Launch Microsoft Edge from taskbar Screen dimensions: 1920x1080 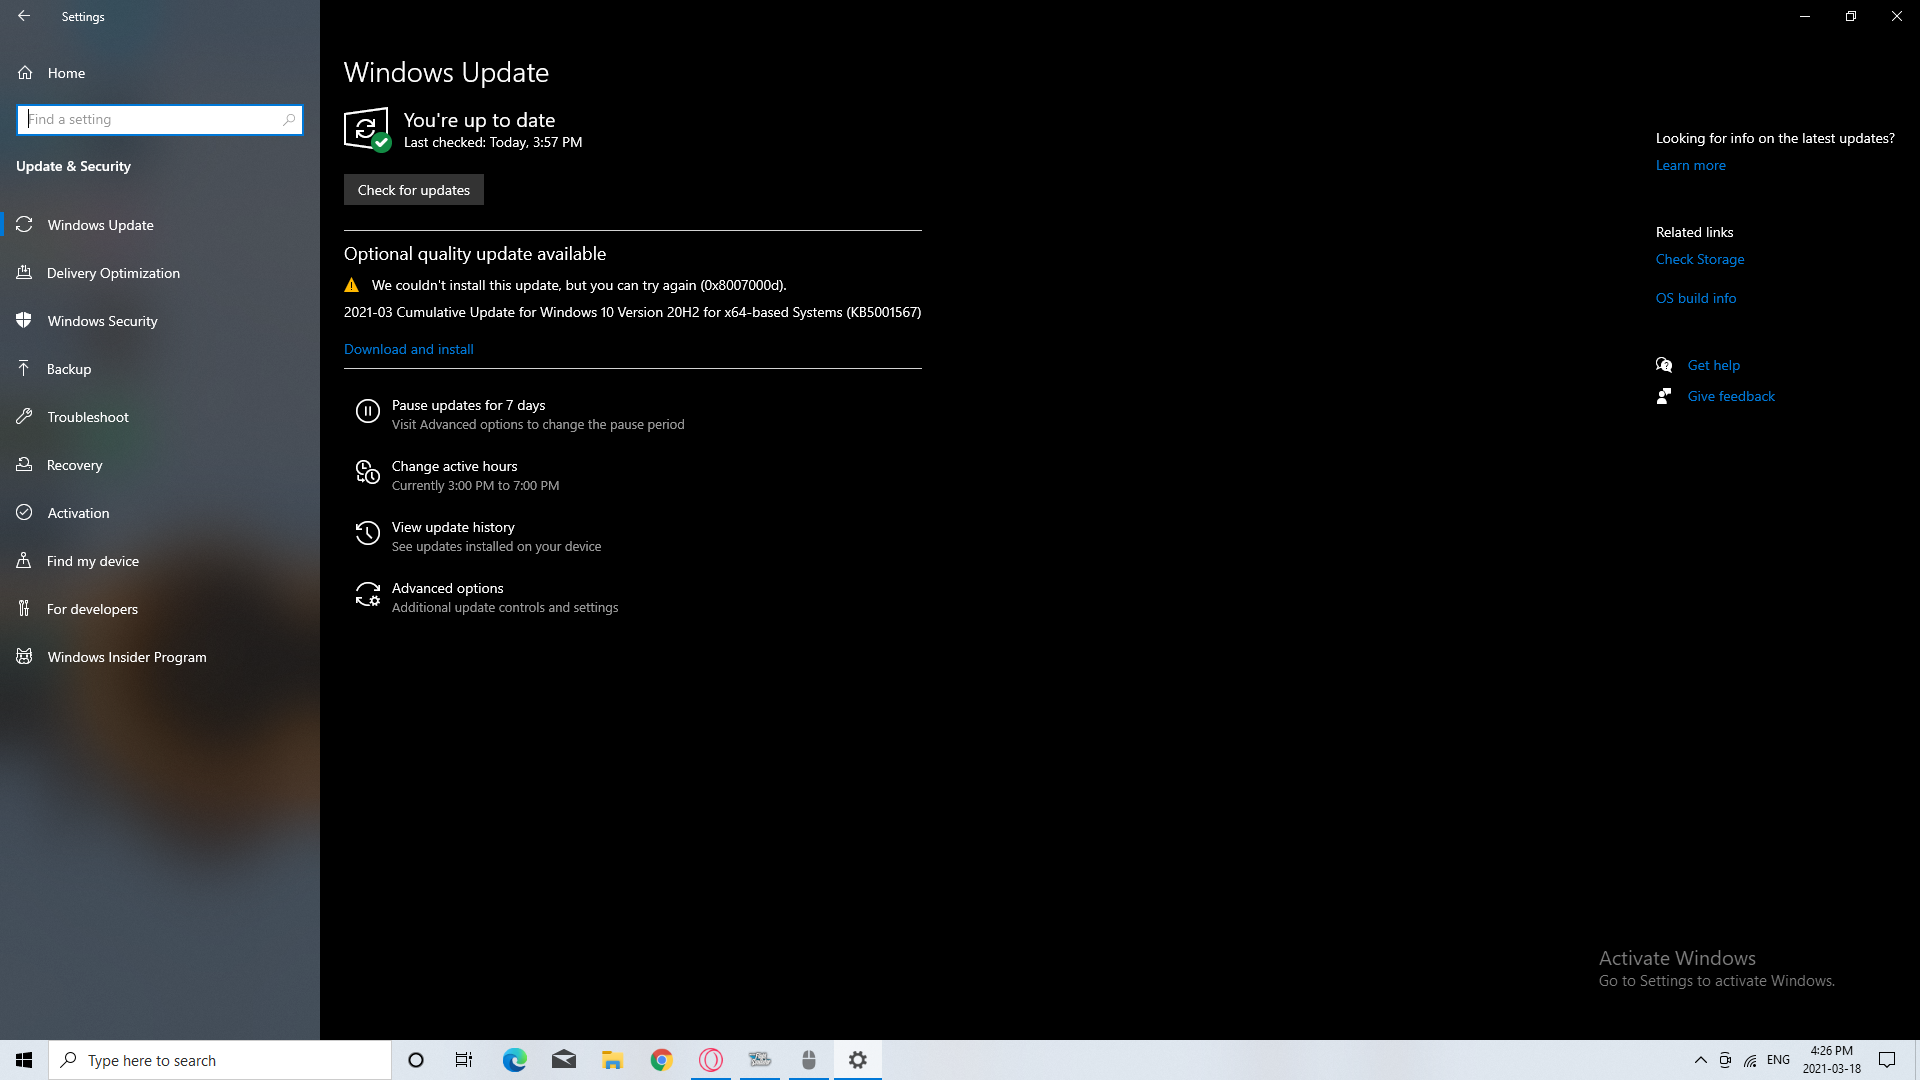(x=514, y=1060)
